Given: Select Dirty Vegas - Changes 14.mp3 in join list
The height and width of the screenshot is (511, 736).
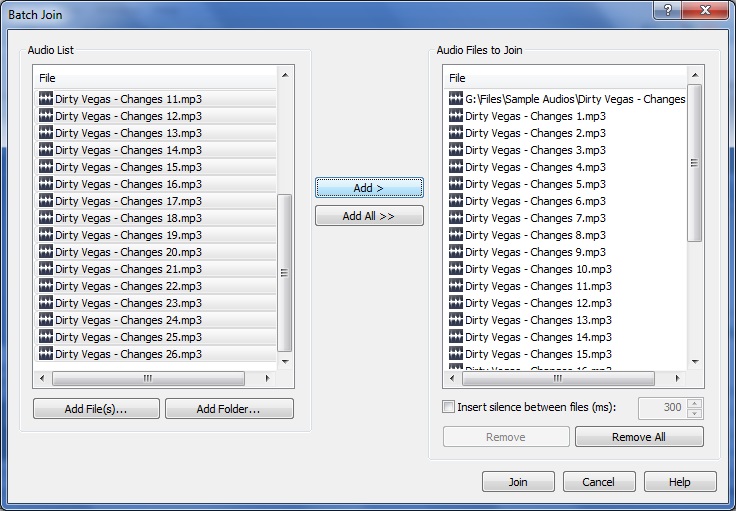Looking at the screenshot, I should pyautogui.click(x=565, y=337).
